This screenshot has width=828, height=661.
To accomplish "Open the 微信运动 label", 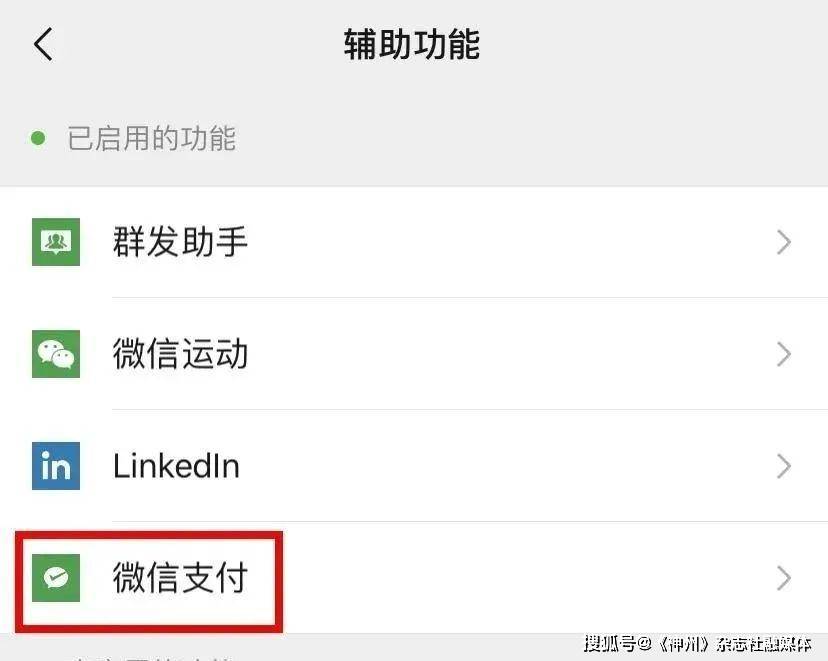I will click(x=180, y=354).
